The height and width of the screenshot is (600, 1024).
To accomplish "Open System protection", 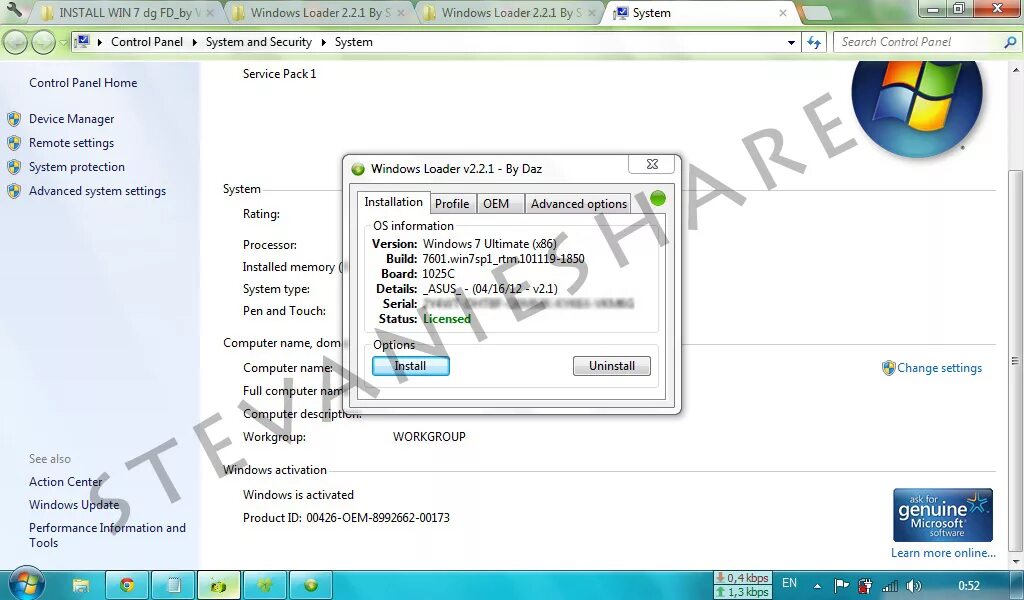I will [x=76, y=167].
